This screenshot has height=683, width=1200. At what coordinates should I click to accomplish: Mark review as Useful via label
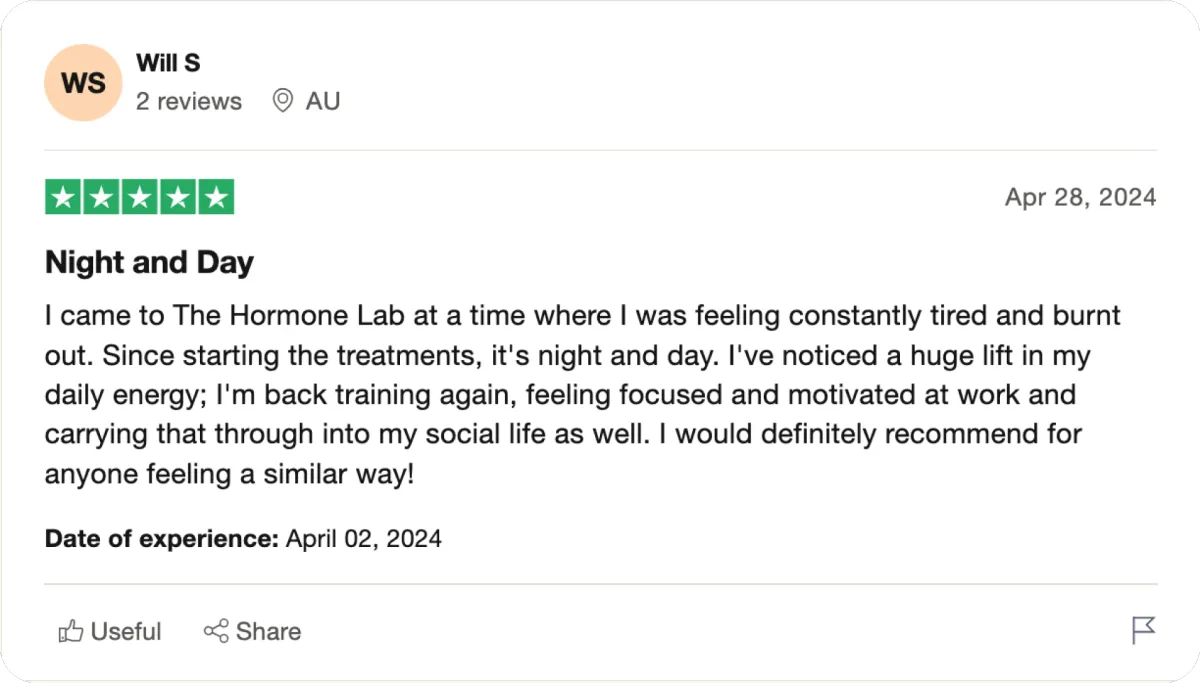pyautogui.click(x=126, y=631)
